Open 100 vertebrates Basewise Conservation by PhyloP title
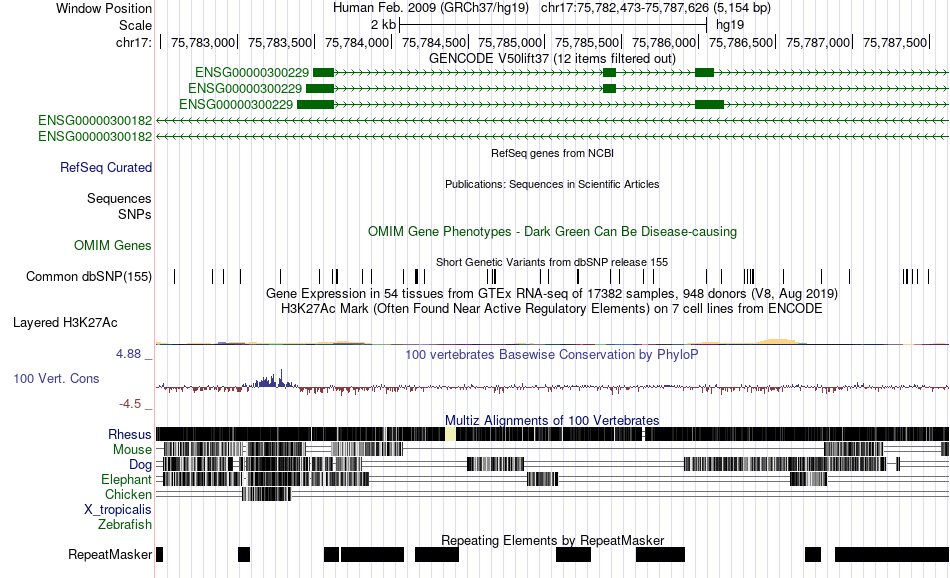 click(x=552, y=354)
